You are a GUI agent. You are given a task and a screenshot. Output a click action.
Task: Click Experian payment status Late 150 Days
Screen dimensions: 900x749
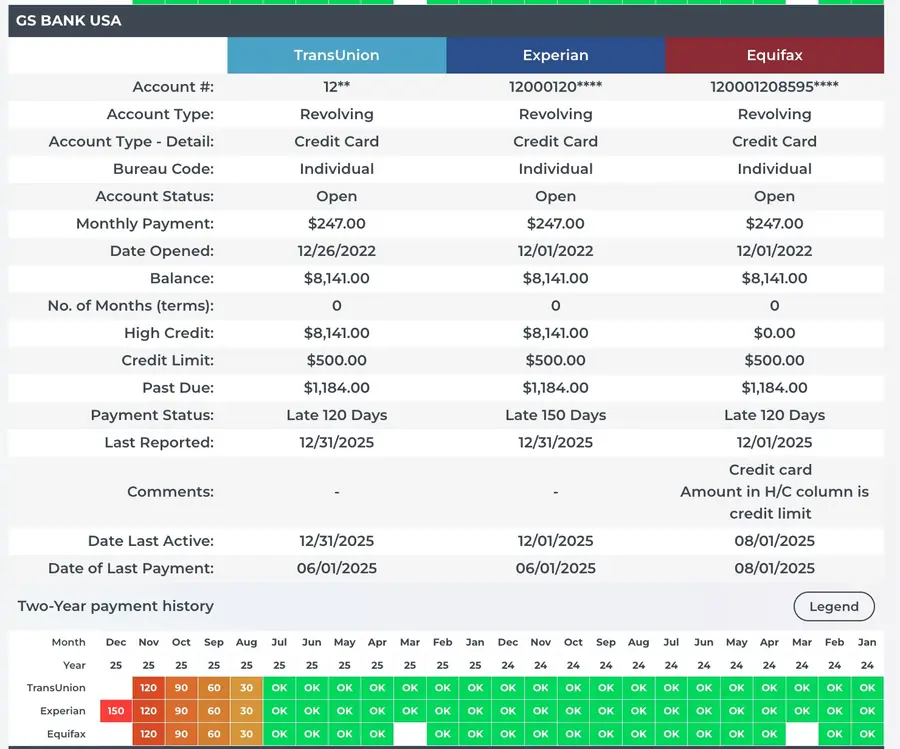click(x=556, y=415)
